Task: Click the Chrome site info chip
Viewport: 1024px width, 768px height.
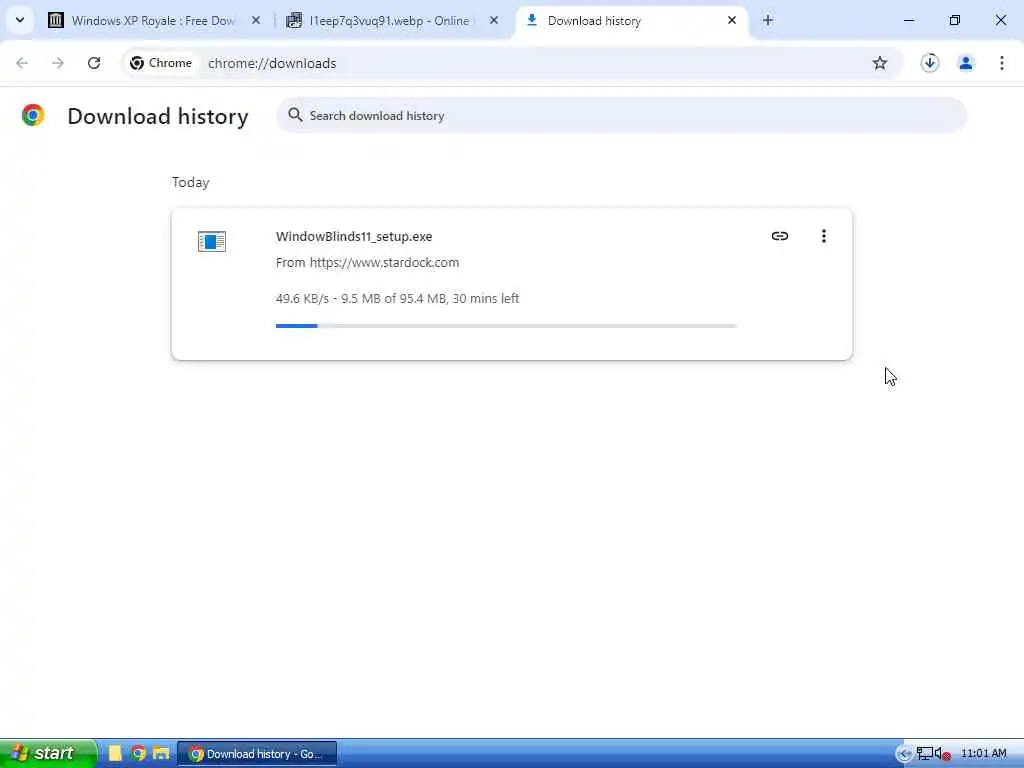Action: (x=161, y=63)
